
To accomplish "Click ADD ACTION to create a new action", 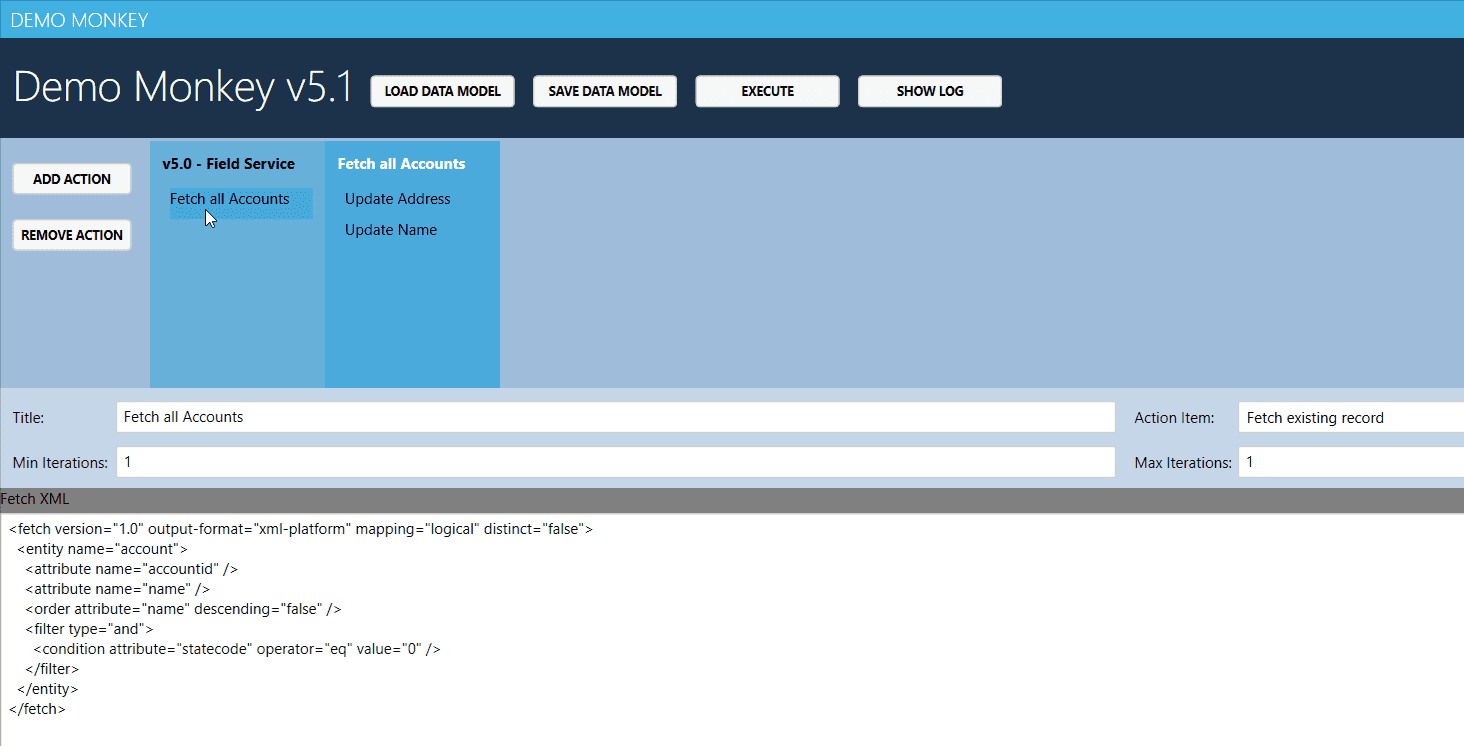I will pos(71,178).
